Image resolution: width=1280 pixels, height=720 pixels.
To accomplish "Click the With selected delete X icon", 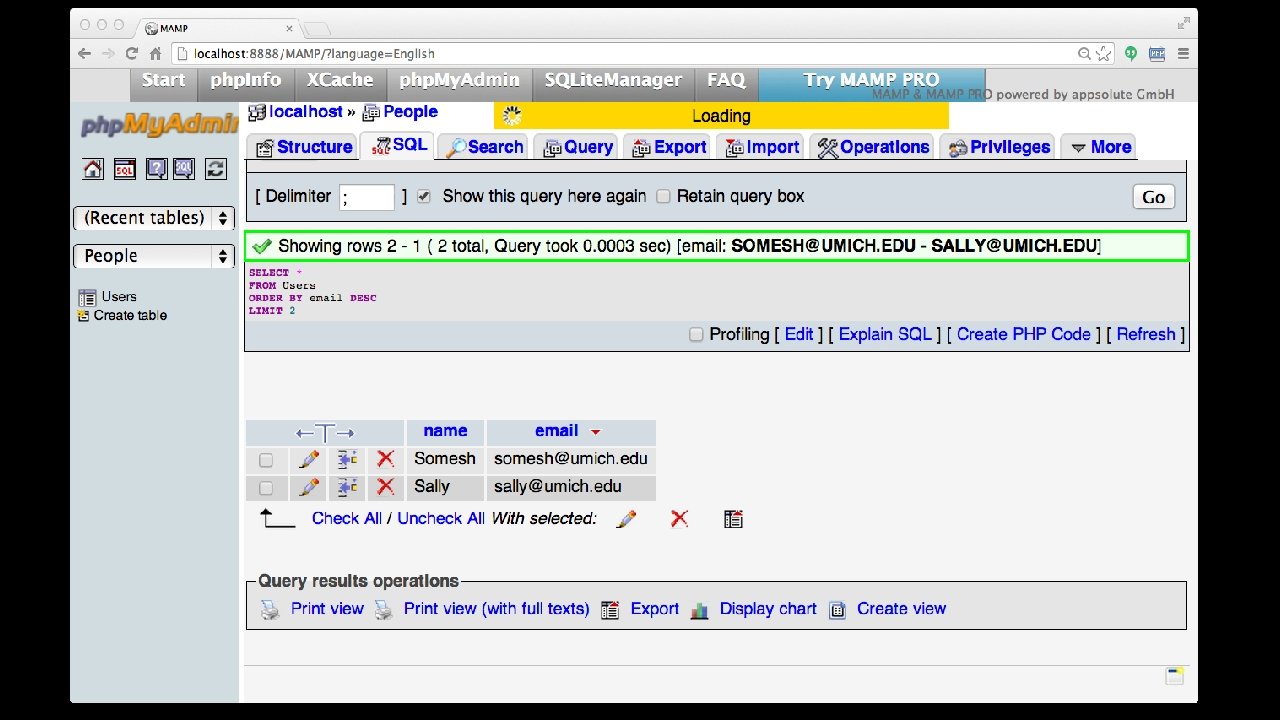I will [x=679, y=519].
